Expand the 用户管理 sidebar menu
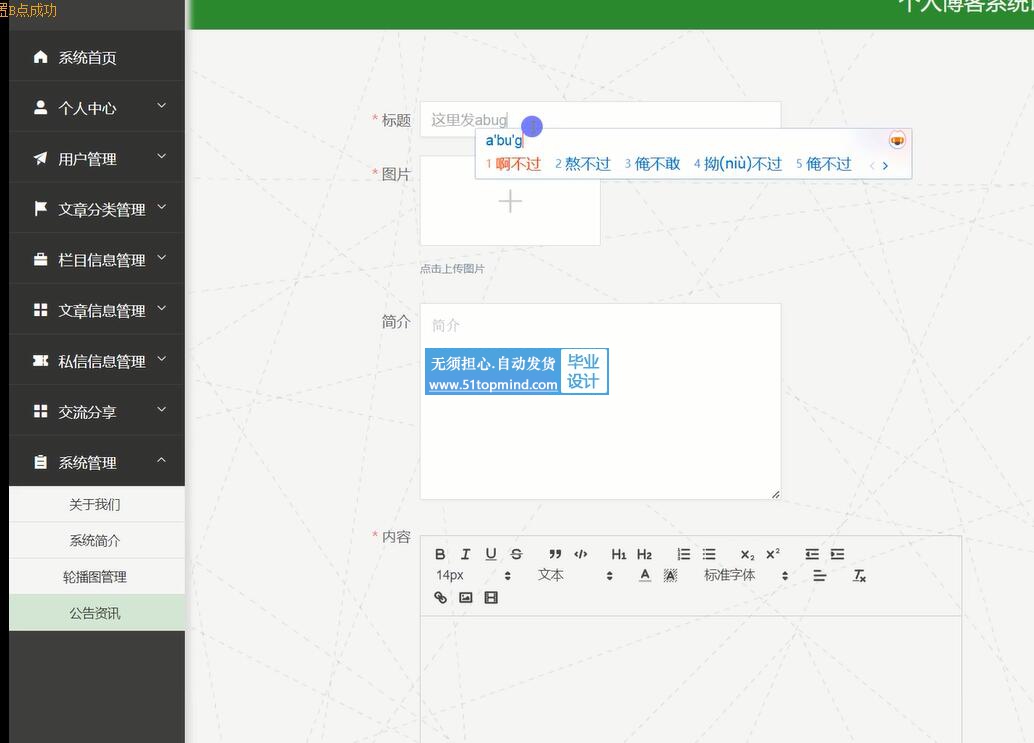The image size is (1034, 743). coord(97,158)
